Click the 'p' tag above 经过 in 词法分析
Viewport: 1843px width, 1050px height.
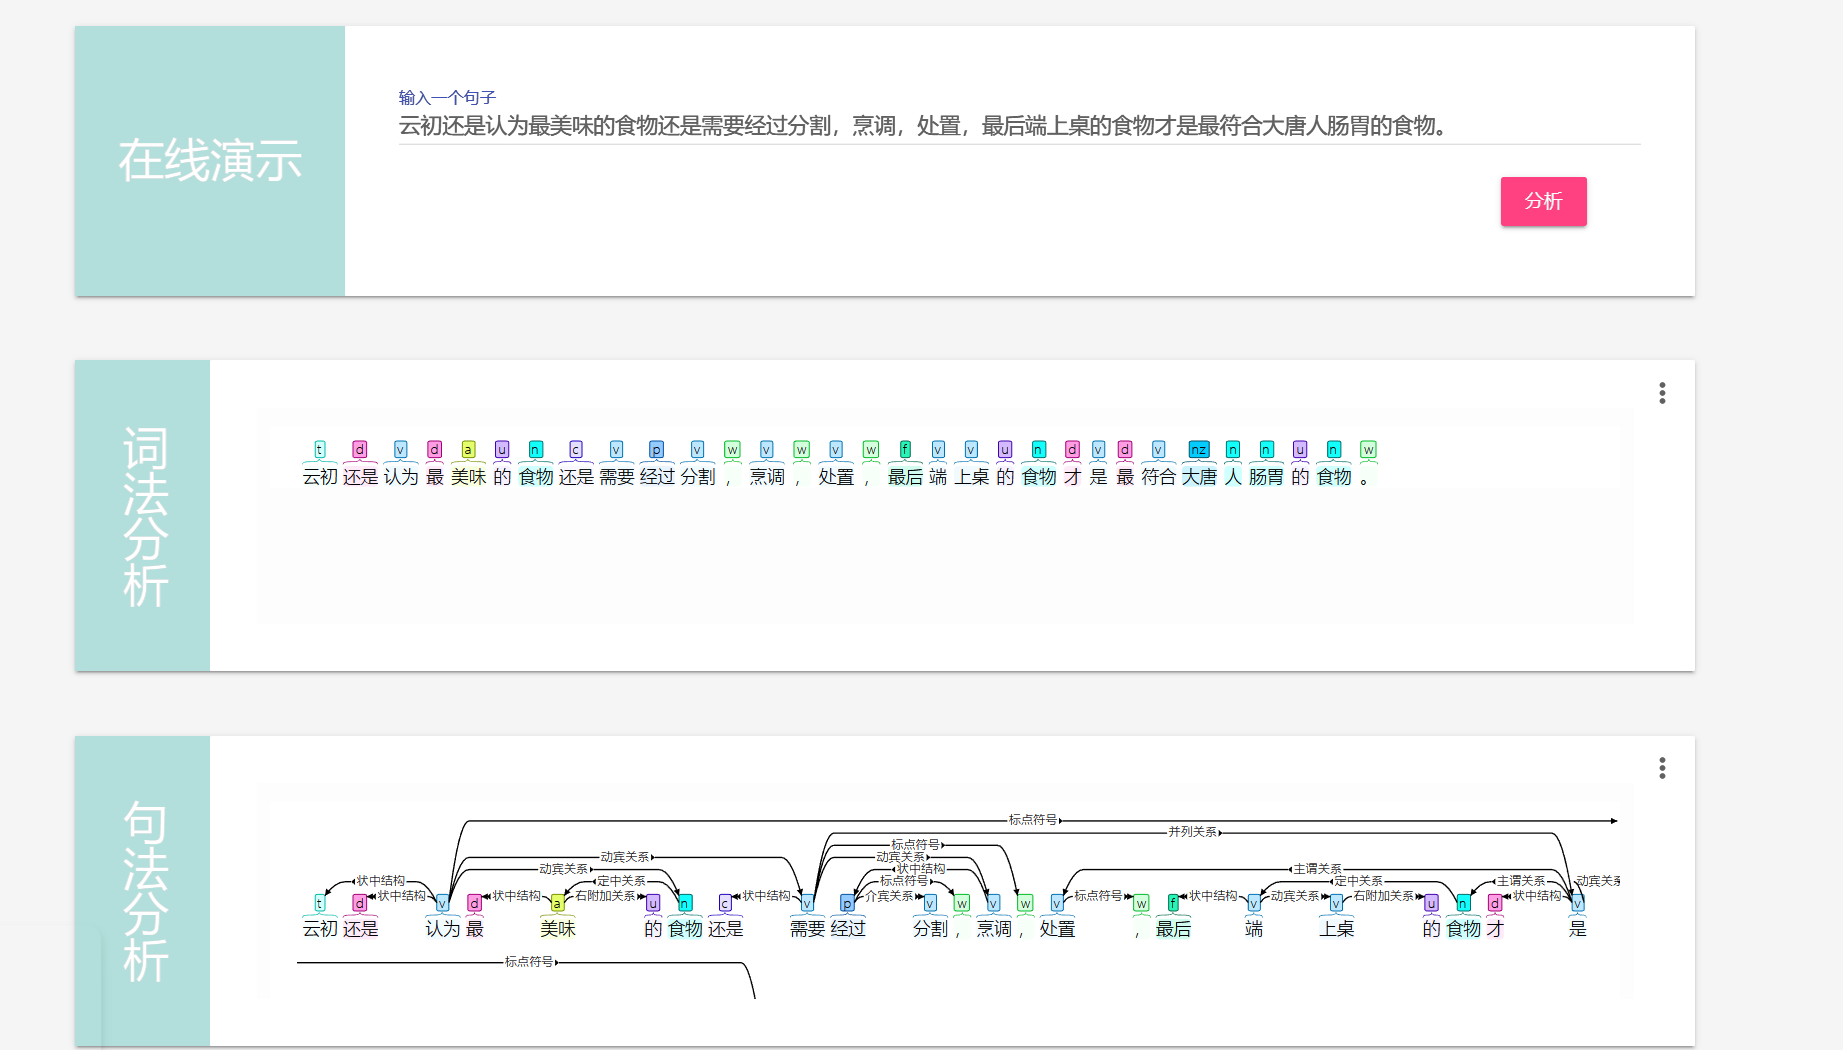(x=656, y=450)
